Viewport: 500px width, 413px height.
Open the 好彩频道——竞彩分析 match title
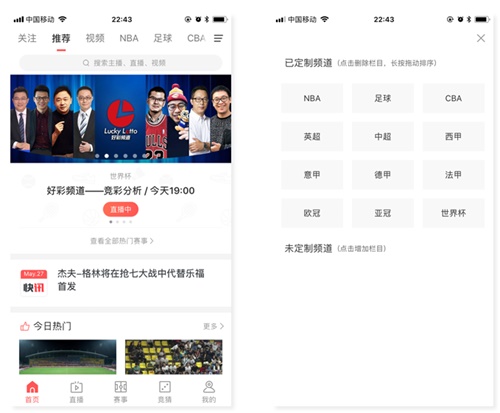(x=121, y=191)
